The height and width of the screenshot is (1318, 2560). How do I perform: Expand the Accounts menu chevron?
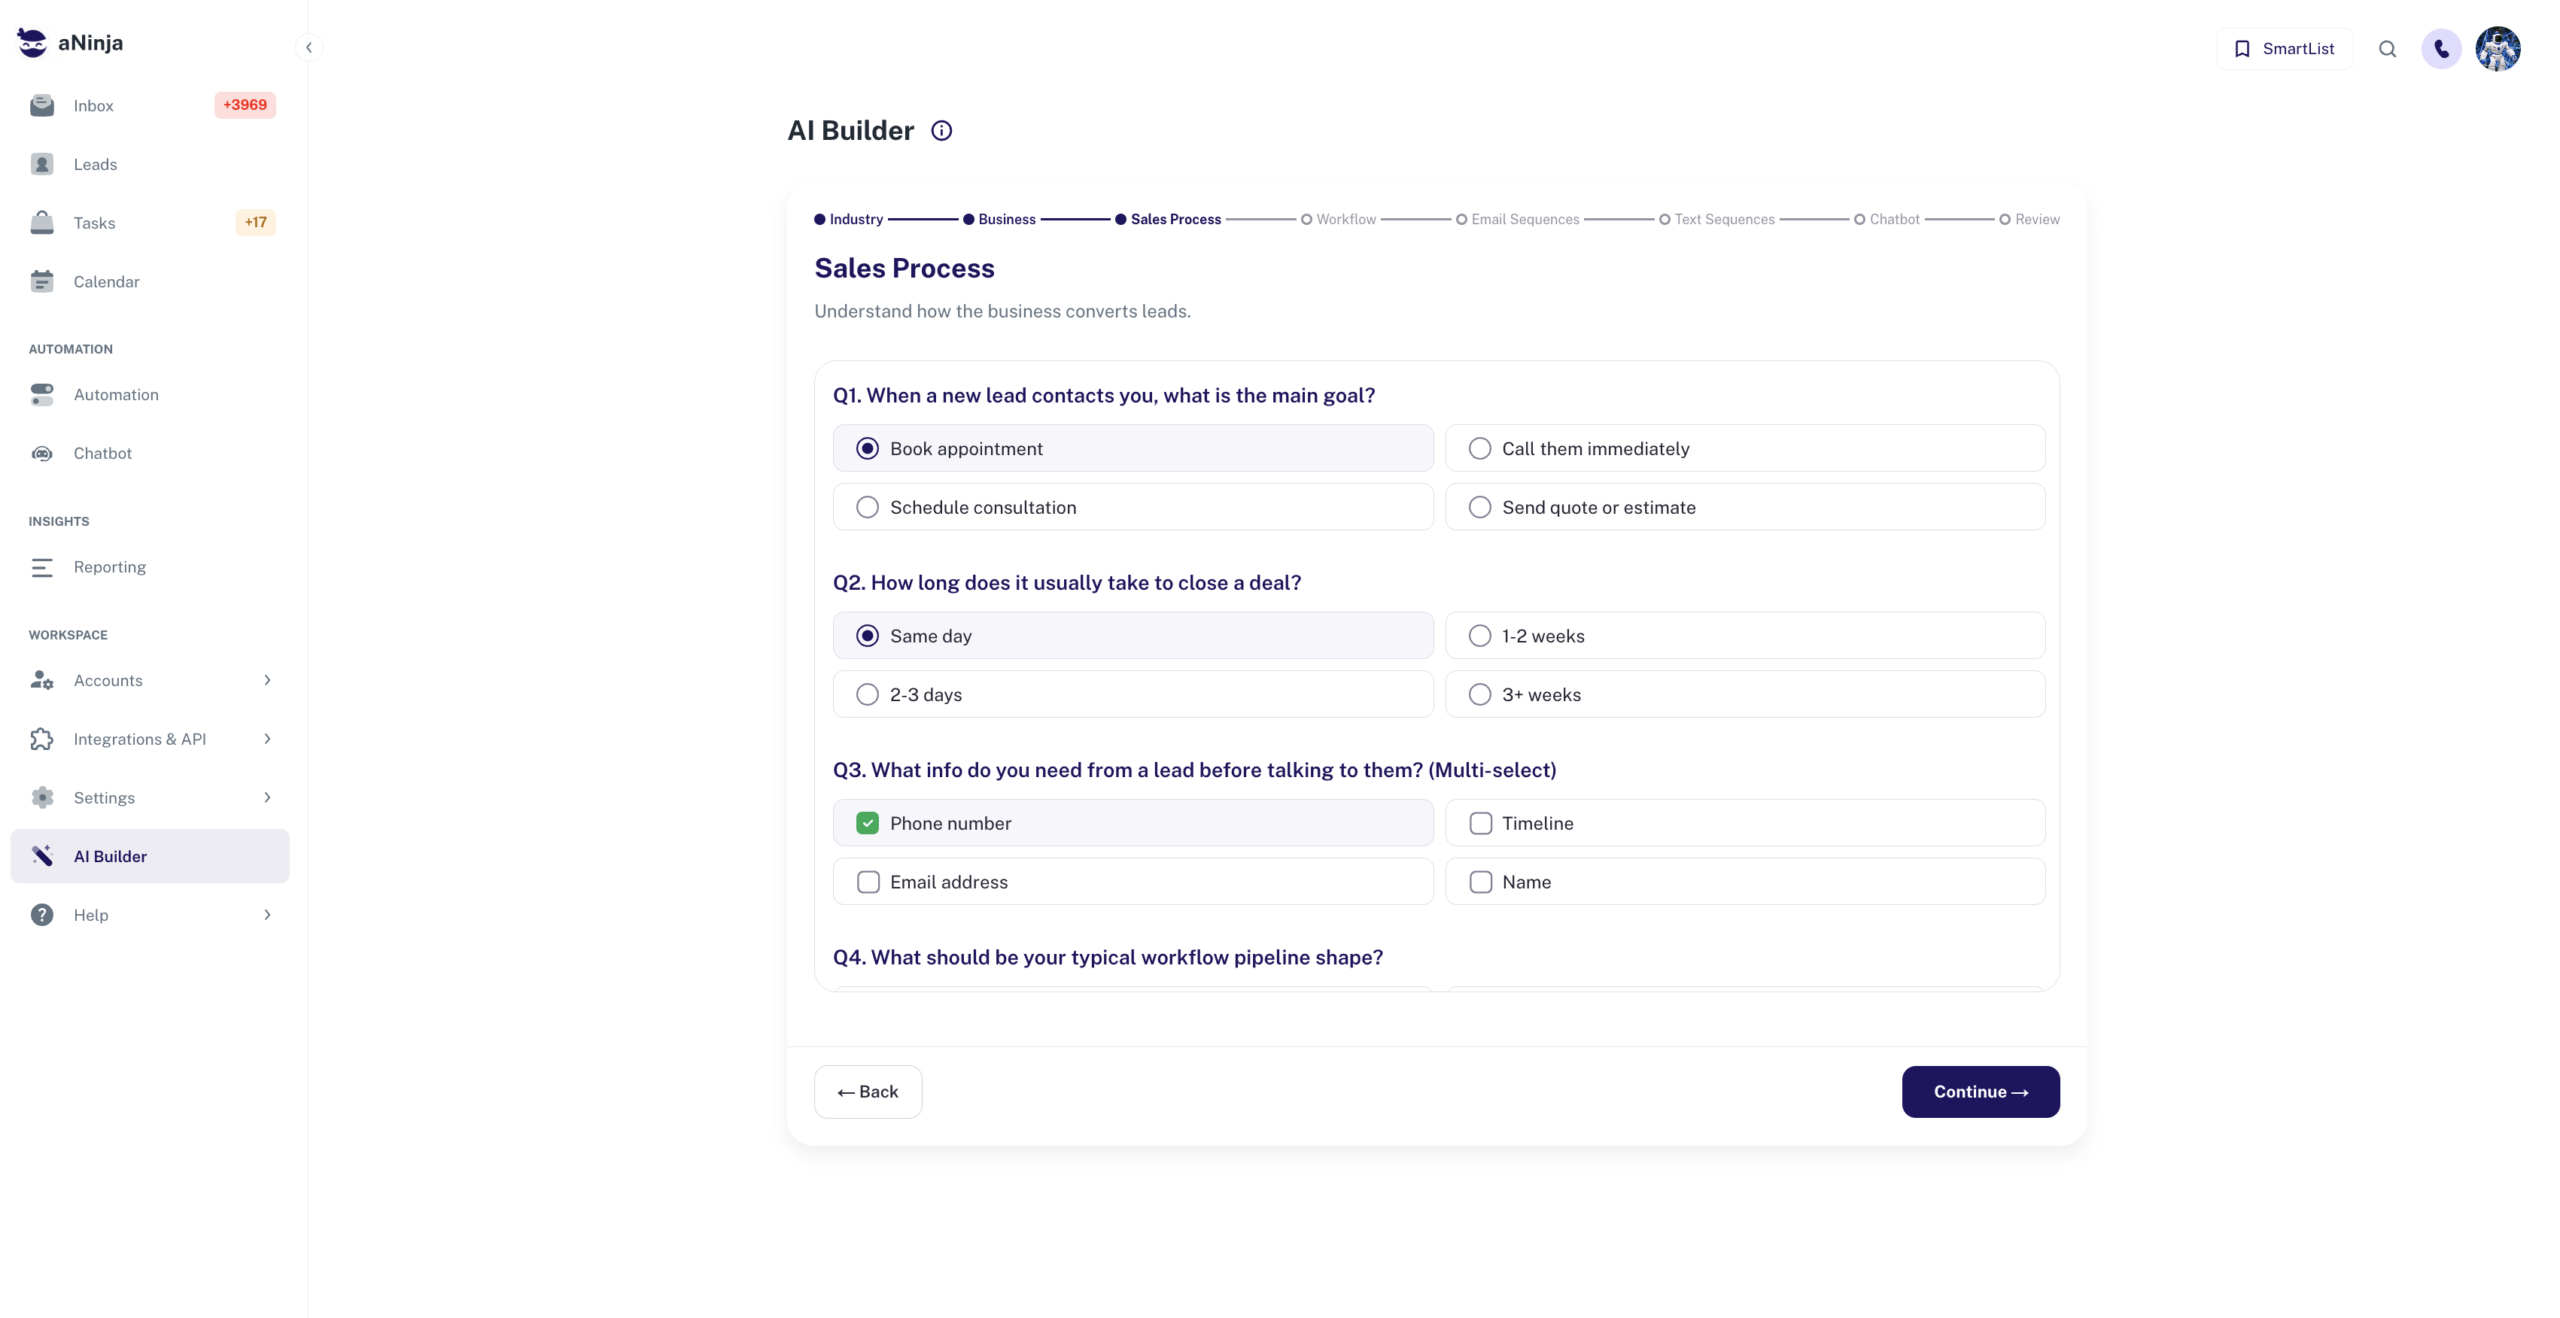[267, 680]
